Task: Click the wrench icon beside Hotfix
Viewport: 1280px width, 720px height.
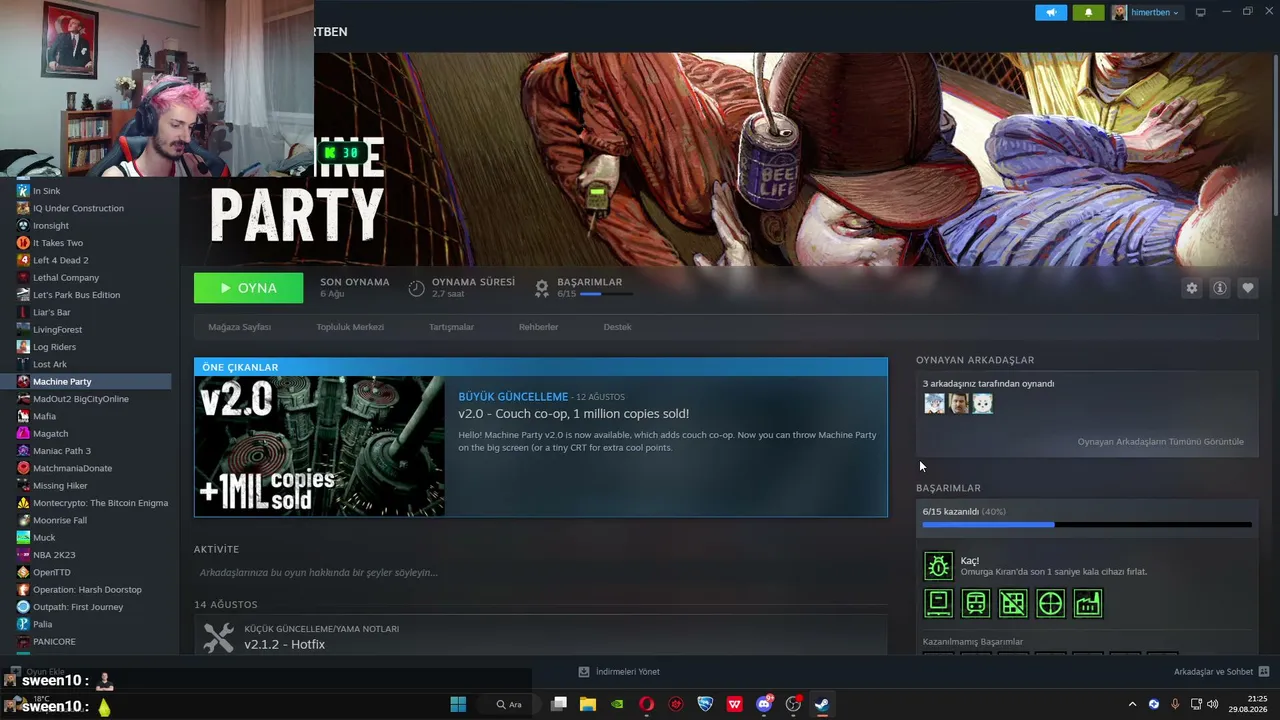Action: coord(218,638)
